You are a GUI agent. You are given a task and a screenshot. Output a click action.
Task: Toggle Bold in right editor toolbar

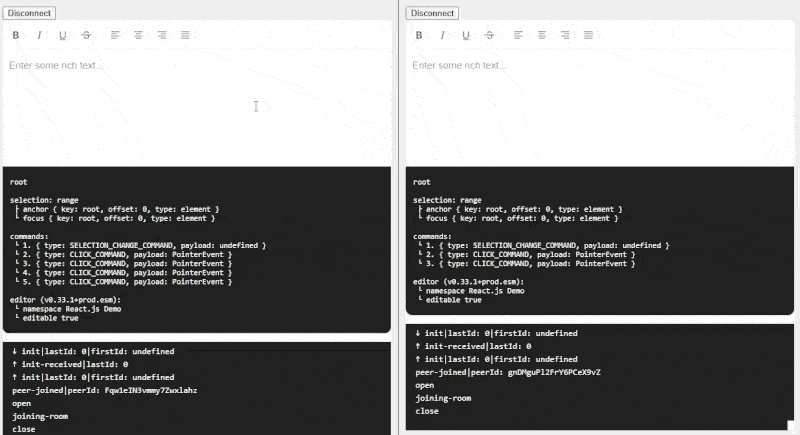pyautogui.click(x=419, y=35)
